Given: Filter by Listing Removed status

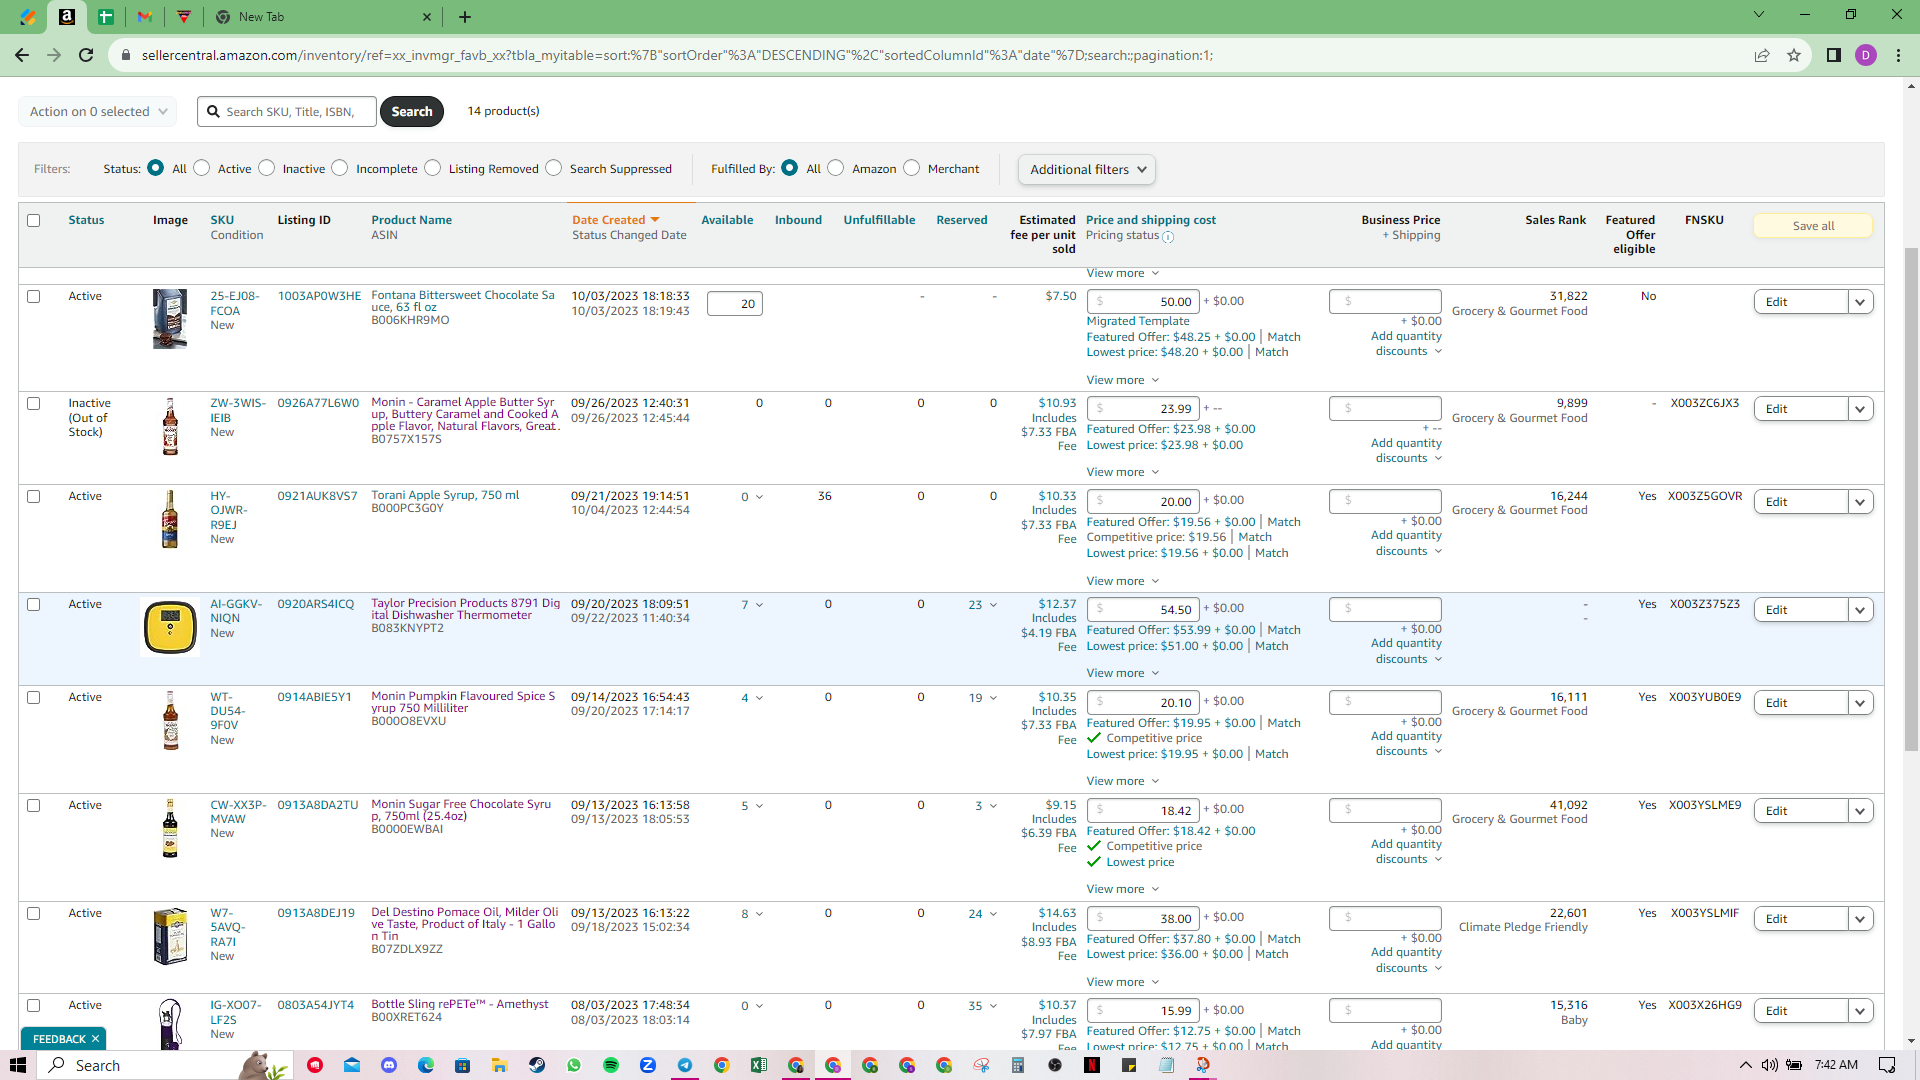Looking at the screenshot, I should click(x=433, y=168).
